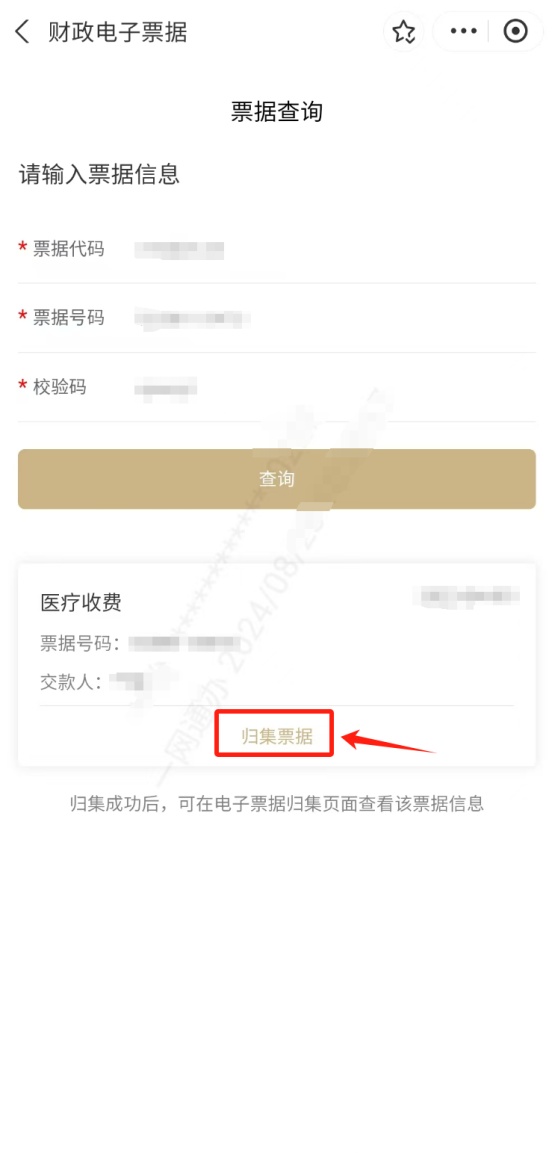Tap the blurred date on receipt card
555x1153 pixels.
click(466, 595)
